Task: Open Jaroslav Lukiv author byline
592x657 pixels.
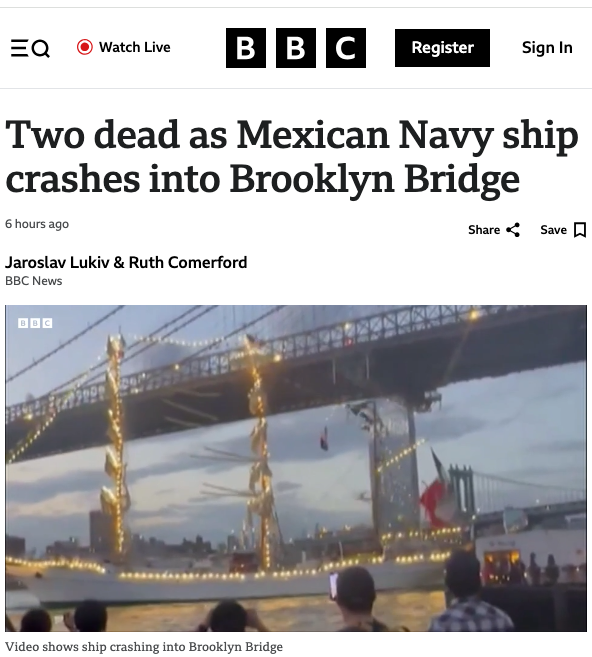Action: pyautogui.click(x=57, y=263)
